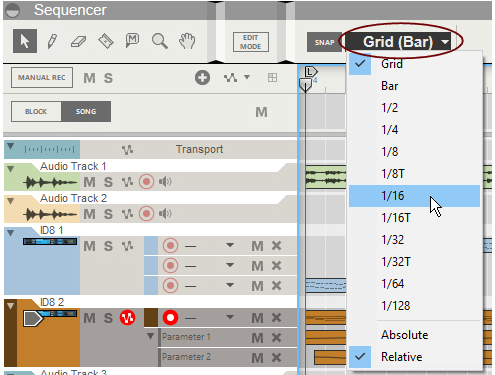The width and height of the screenshot is (495, 375).
Task: Enable record on Audio Track 1
Action: pos(146,182)
